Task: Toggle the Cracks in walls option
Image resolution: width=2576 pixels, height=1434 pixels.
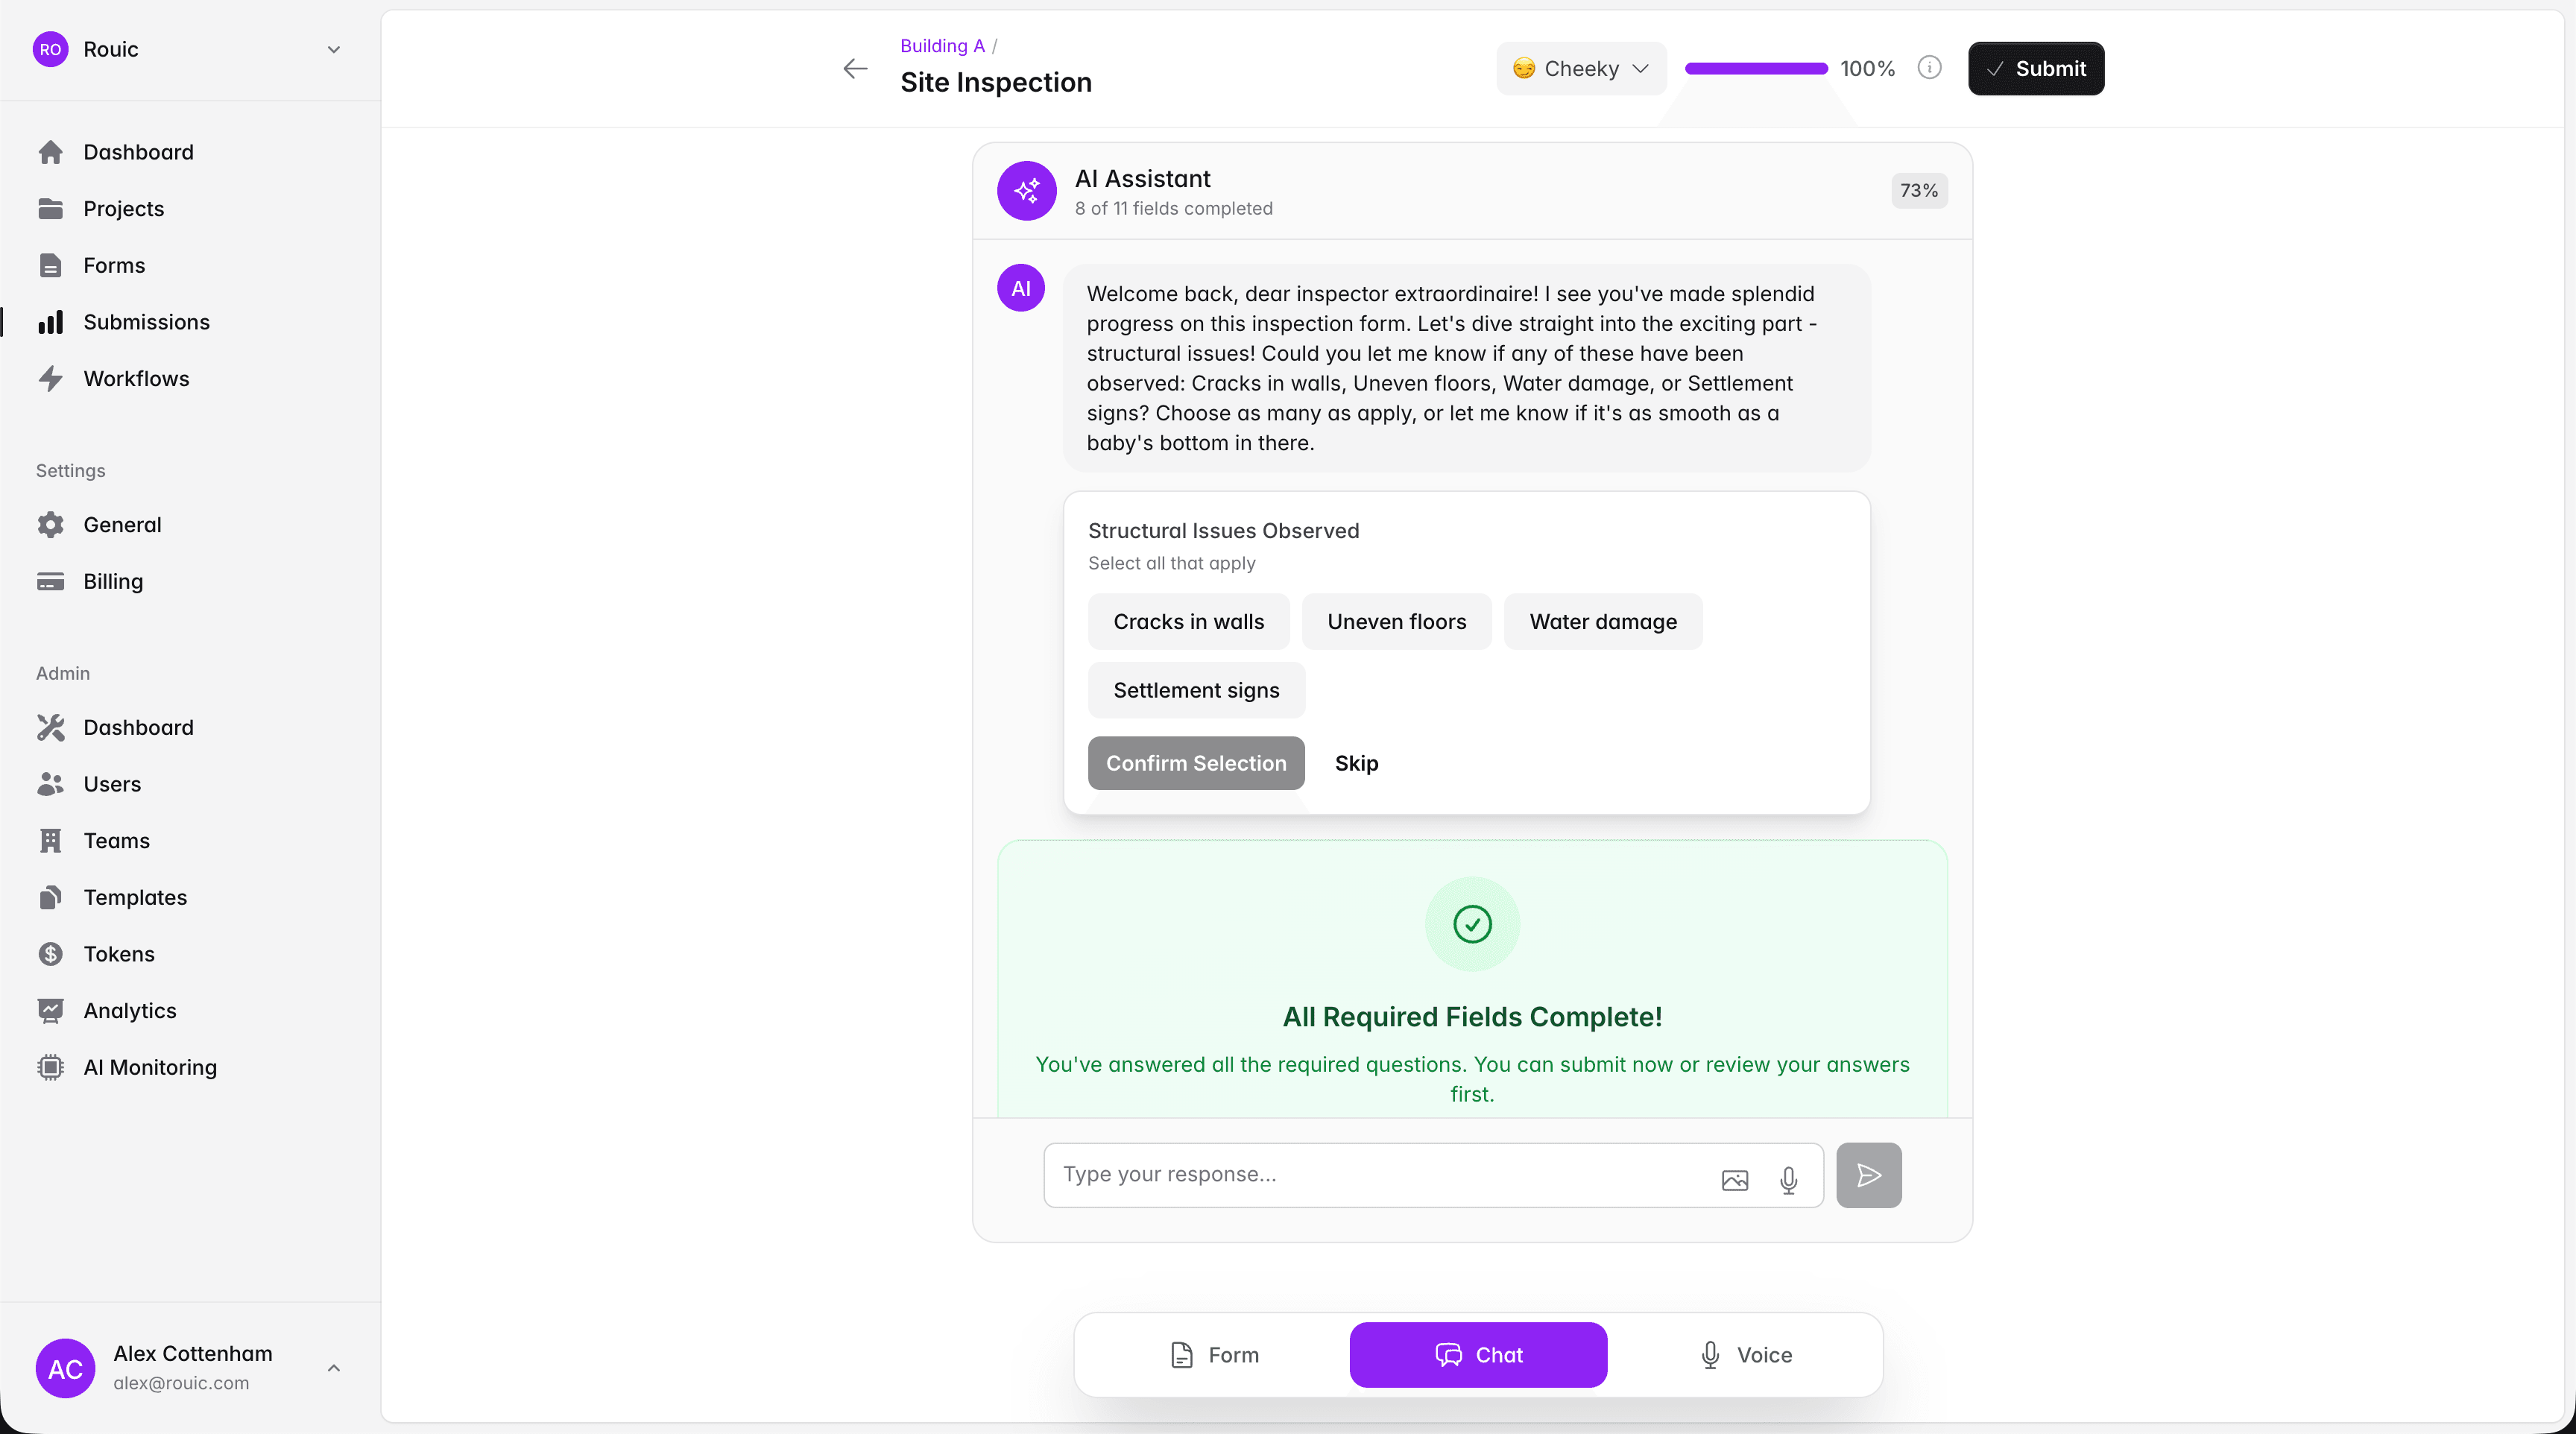Action: pyautogui.click(x=1188, y=621)
